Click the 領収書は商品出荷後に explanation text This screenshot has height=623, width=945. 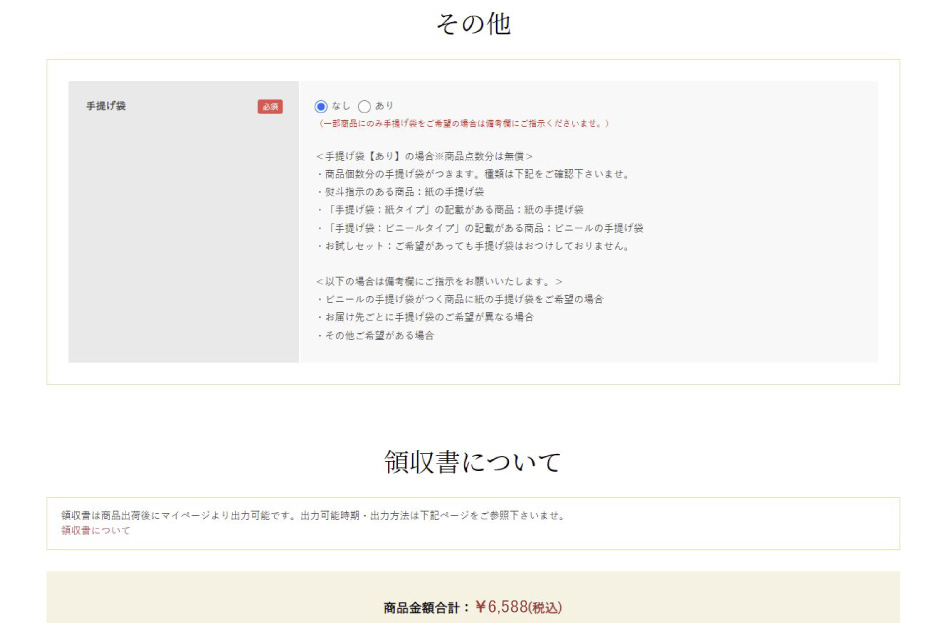pyautogui.click(x=313, y=516)
